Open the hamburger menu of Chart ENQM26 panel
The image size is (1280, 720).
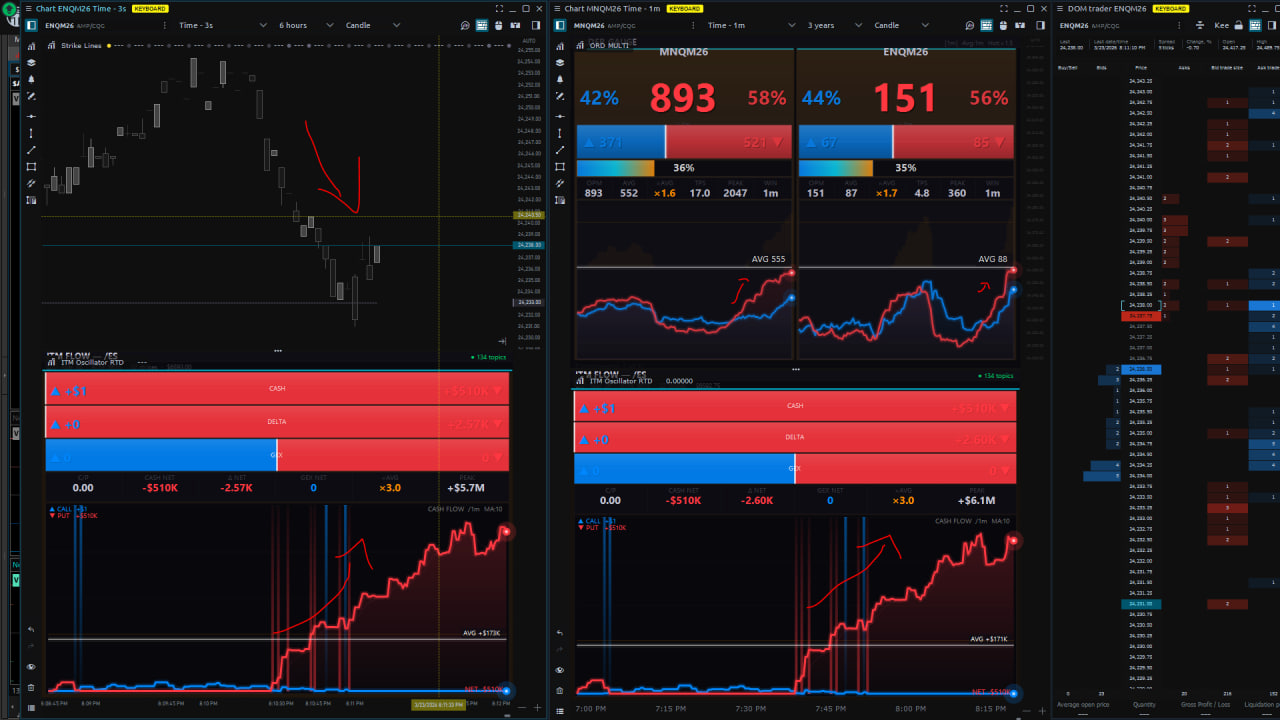click(x=31, y=8)
